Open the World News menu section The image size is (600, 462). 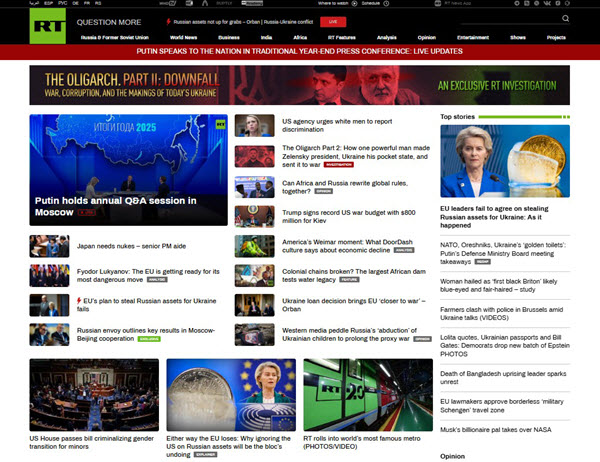coord(183,37)
